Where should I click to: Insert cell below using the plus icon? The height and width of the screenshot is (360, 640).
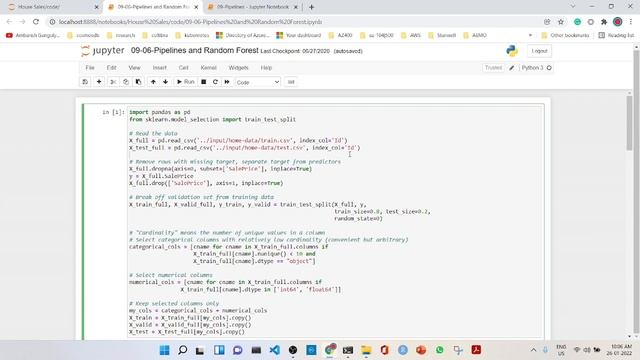pyautogui.click(x=99, y=82)
